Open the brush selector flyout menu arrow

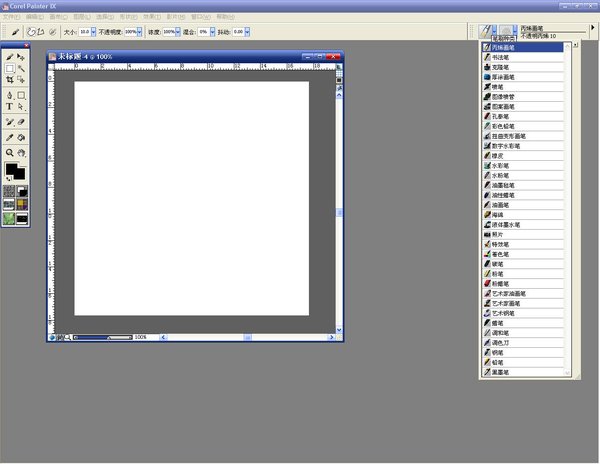coord(593,28)
